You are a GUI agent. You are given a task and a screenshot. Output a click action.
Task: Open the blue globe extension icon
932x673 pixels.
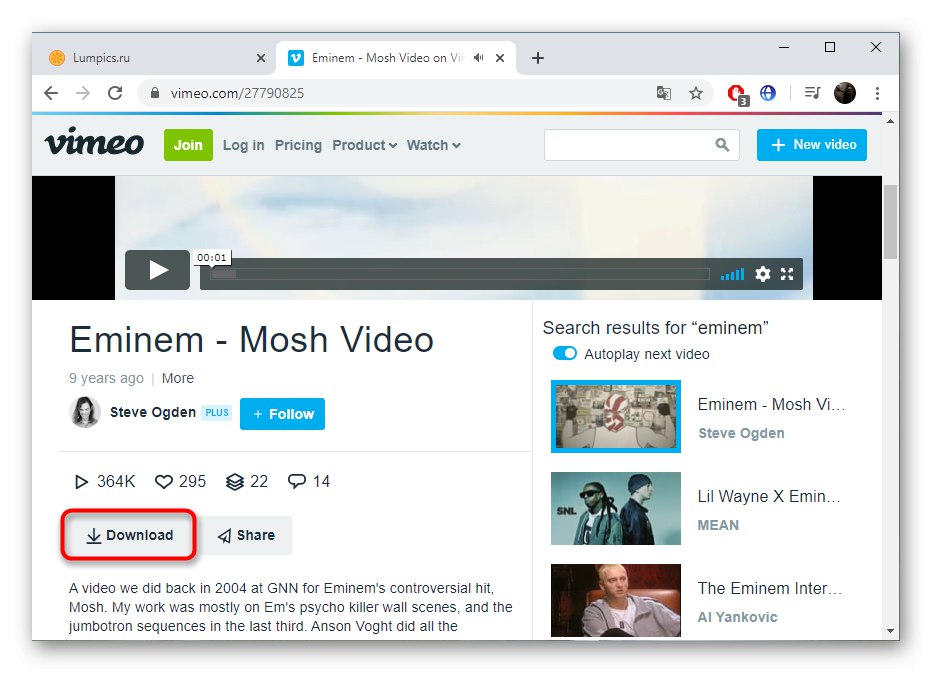[x=768, y=93]
